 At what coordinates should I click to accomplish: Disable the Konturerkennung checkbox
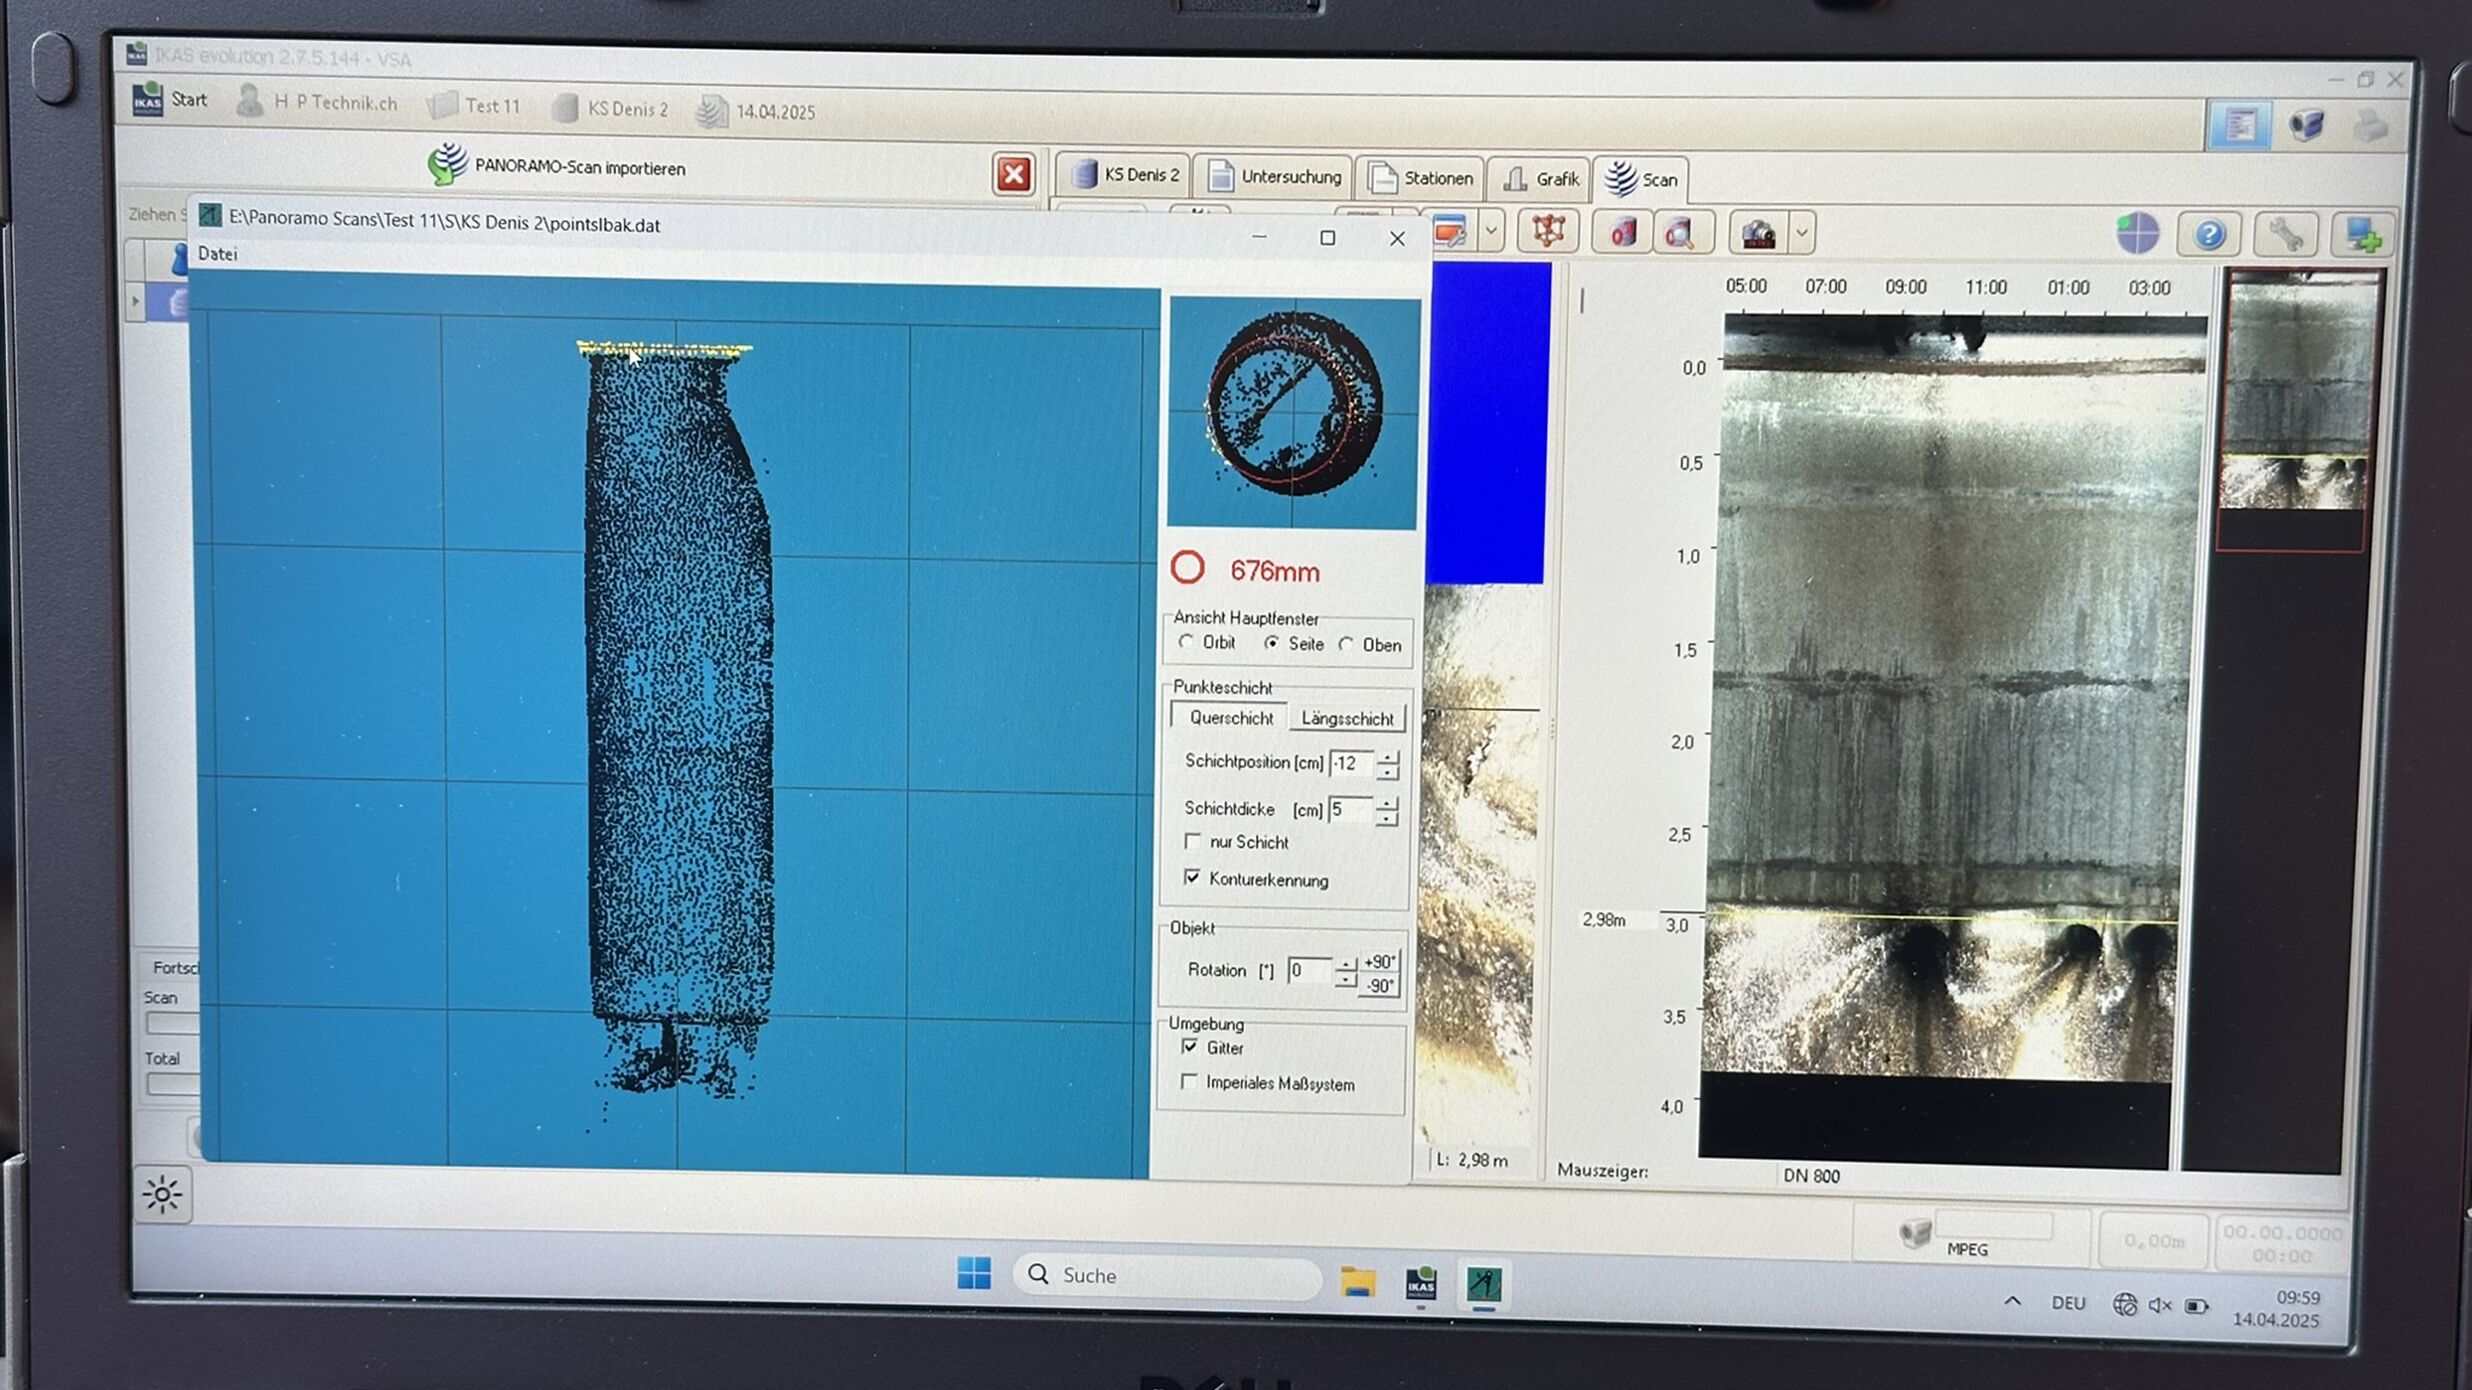(x=1192, y=878)
